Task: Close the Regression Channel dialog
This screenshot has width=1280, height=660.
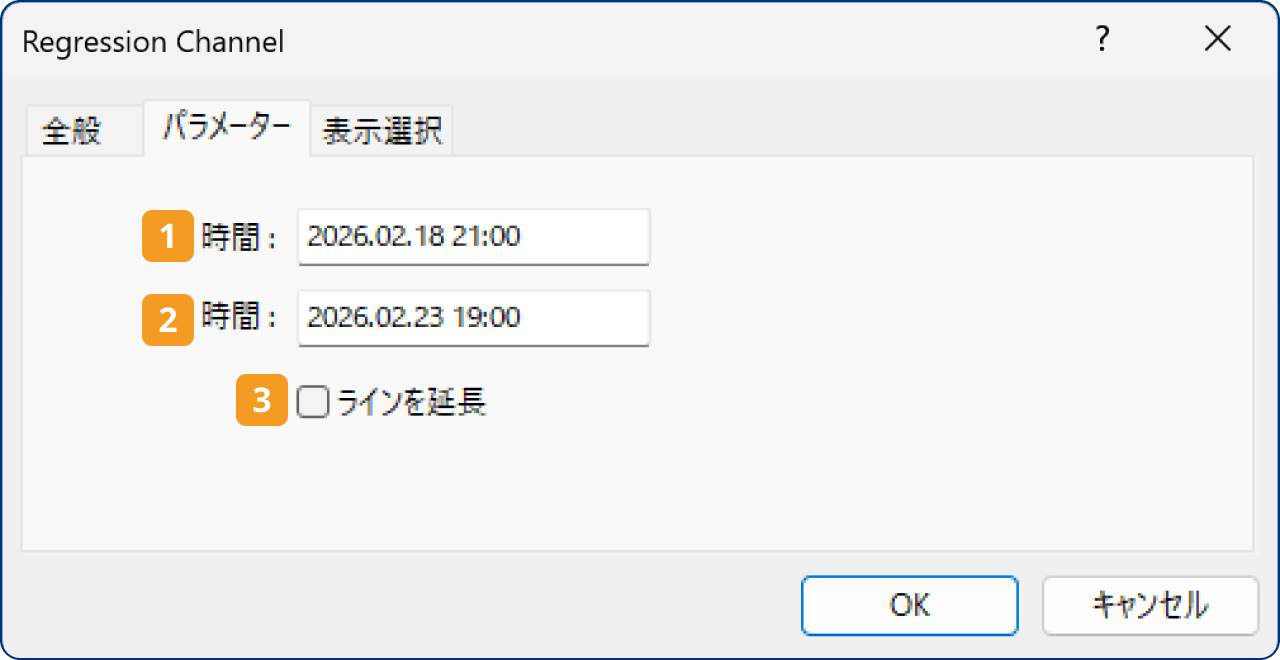Action: point(1218,39)
